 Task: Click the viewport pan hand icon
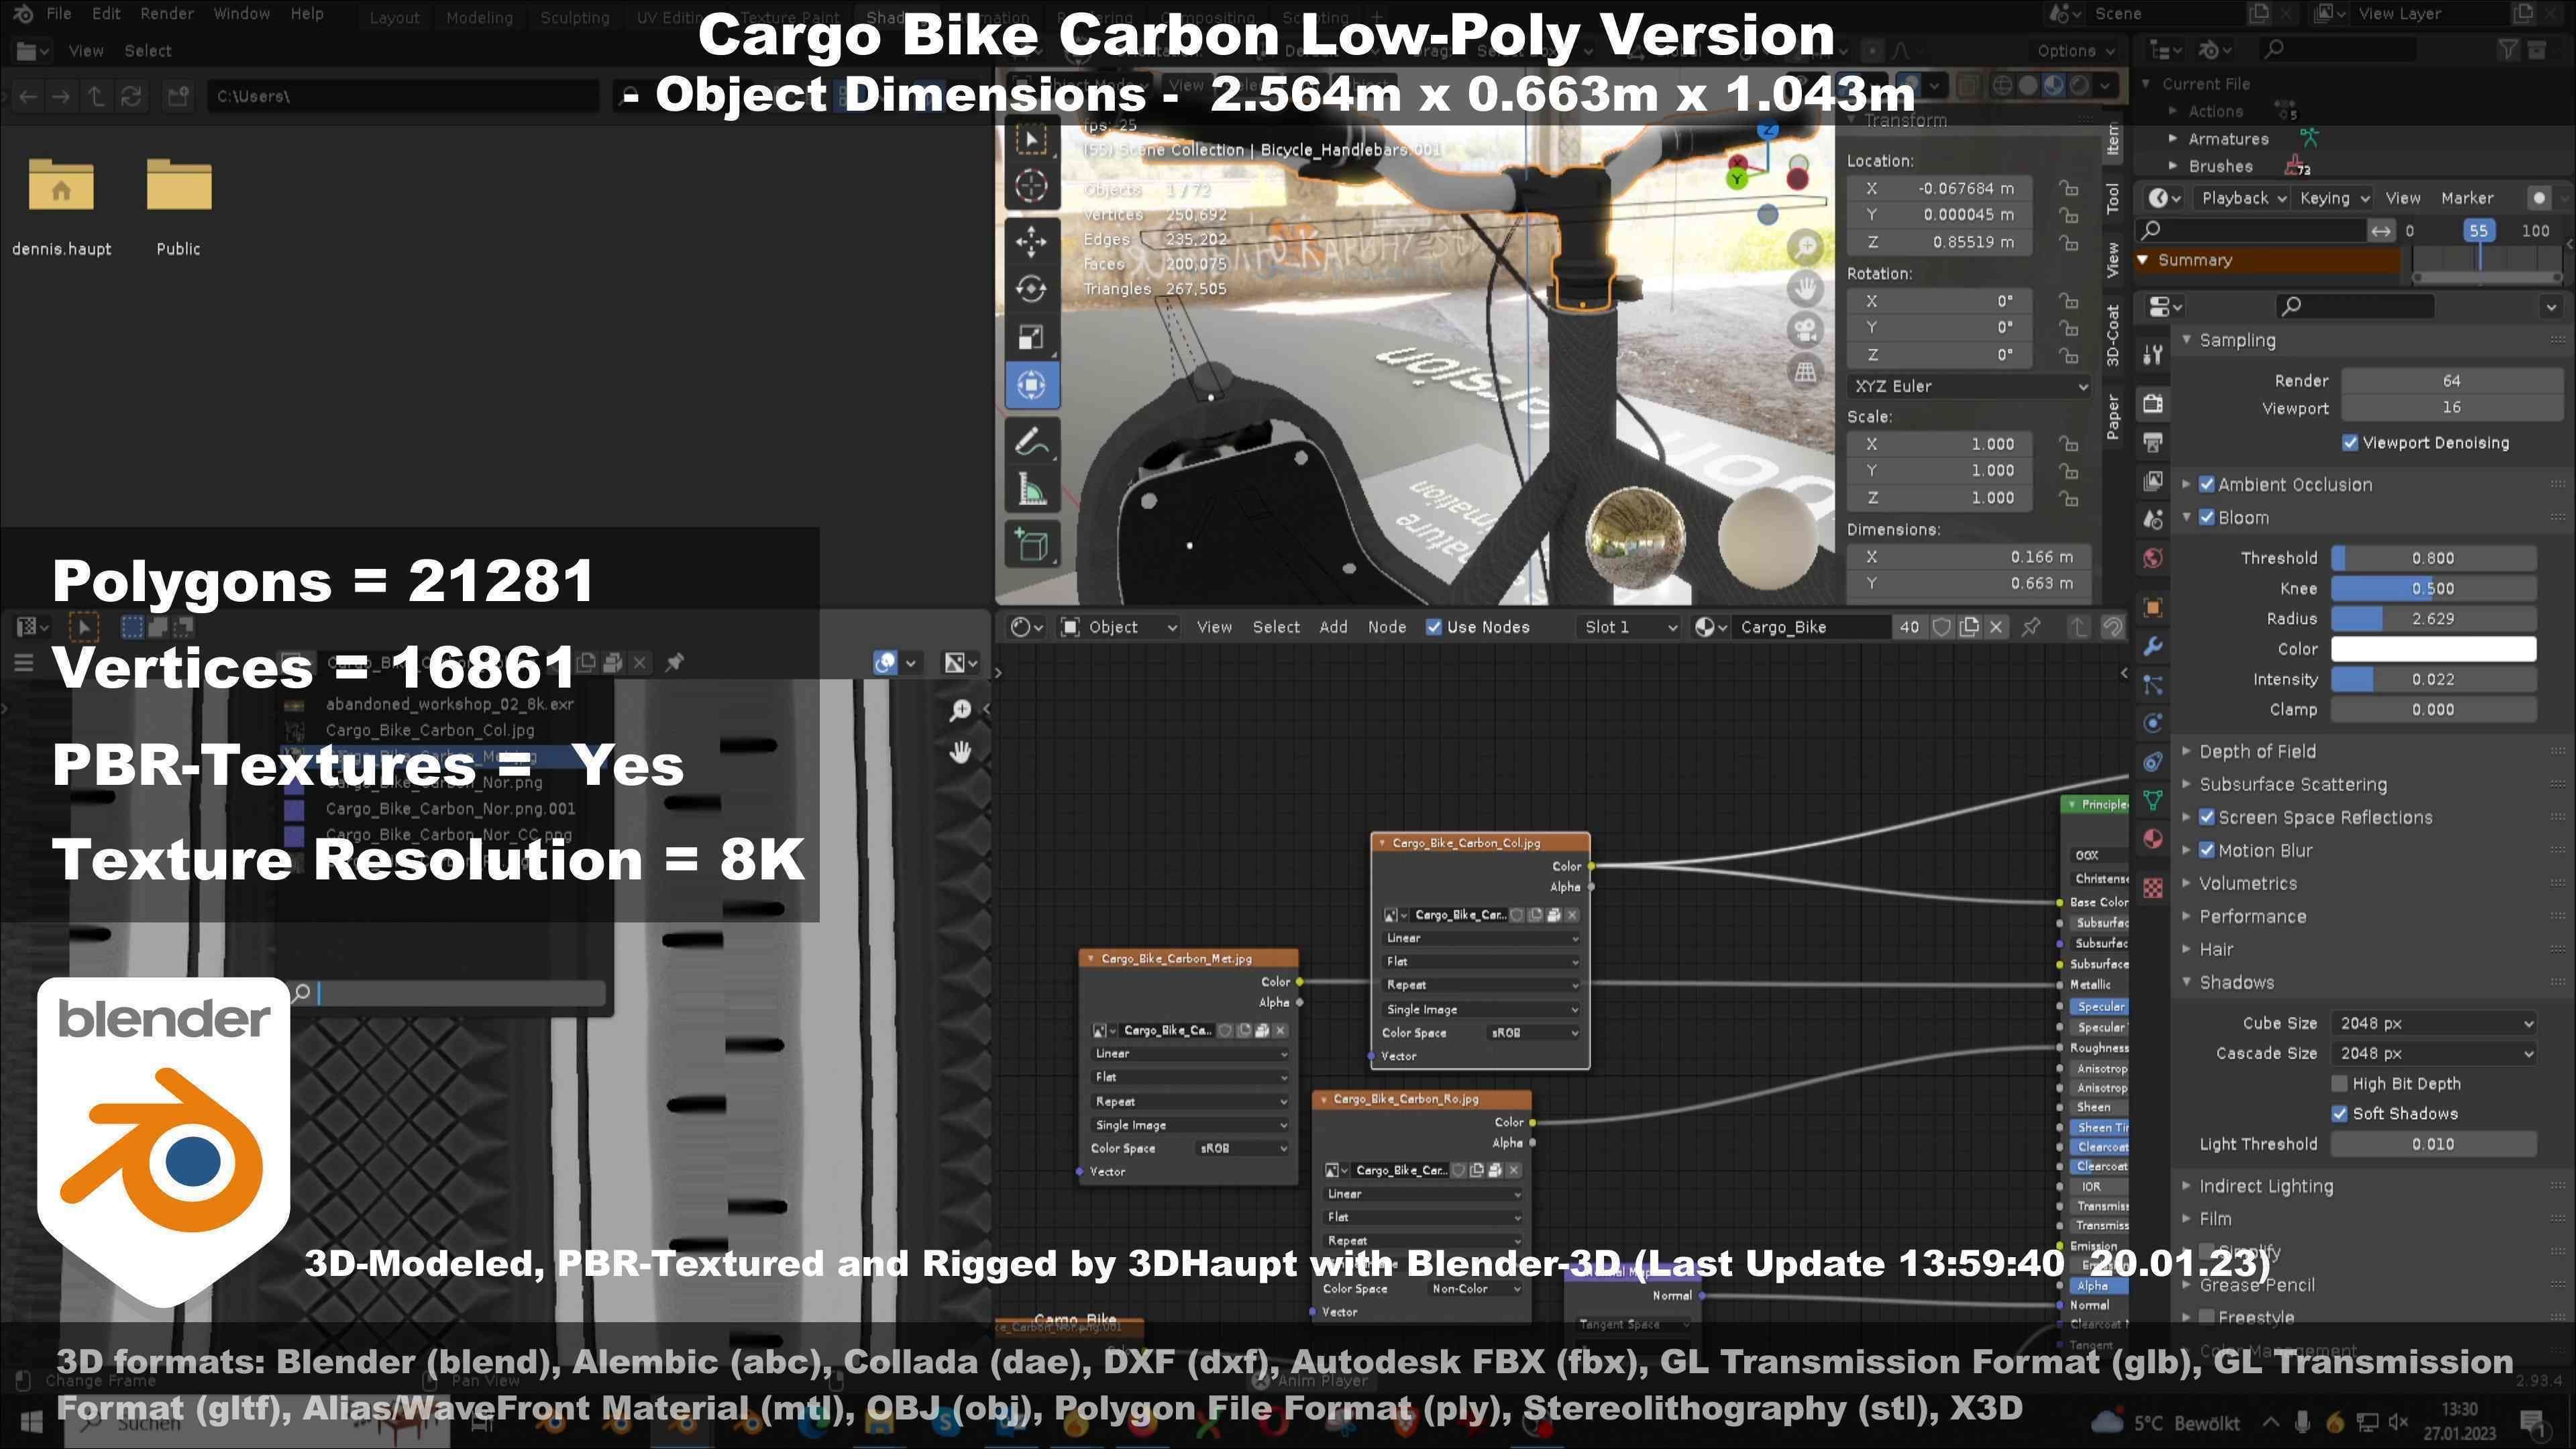pyautogui.click(x=1805, y=288)
